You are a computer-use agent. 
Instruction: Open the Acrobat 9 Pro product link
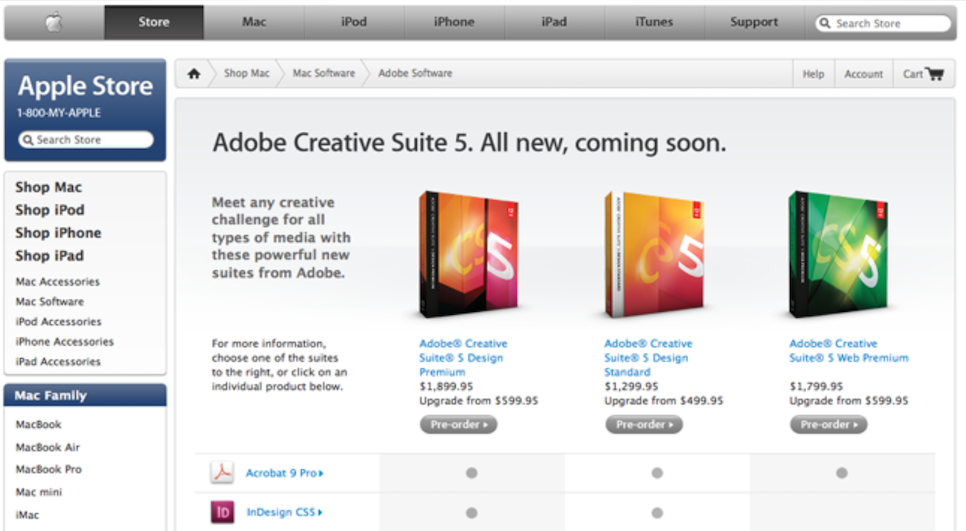pyautogui.click(x=284, y=473)
